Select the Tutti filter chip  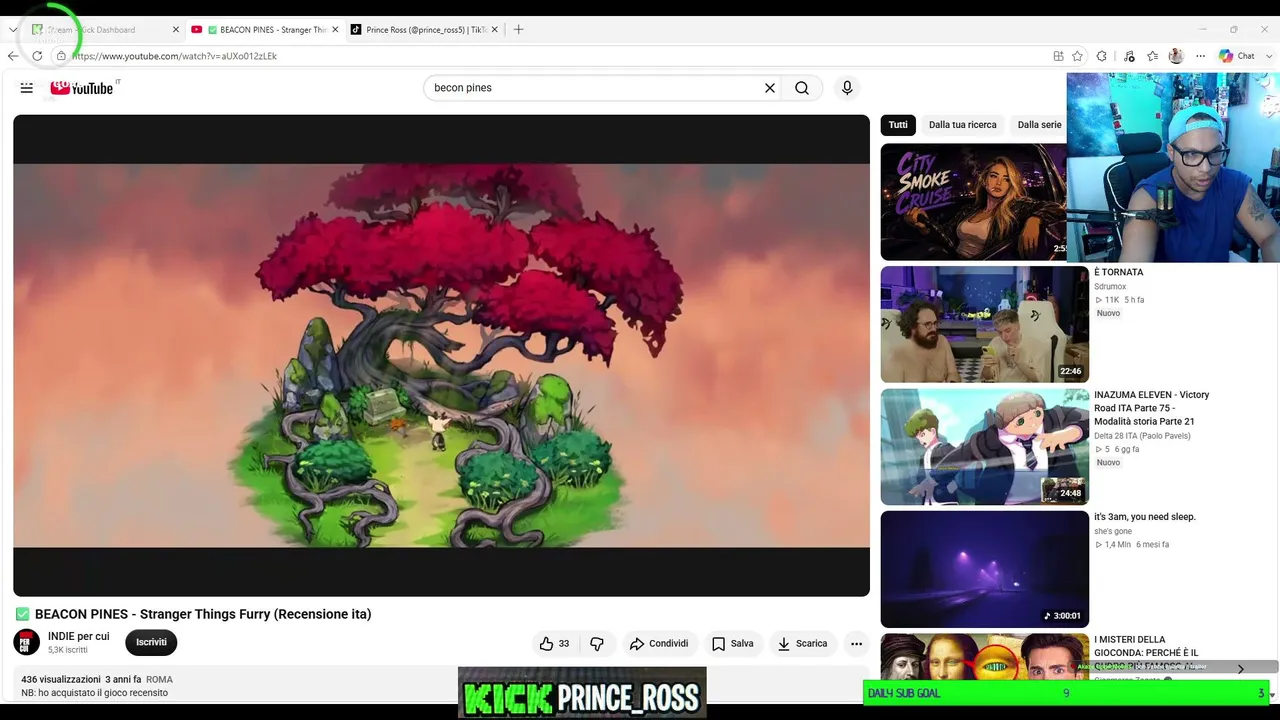click(x=898, y=125)
